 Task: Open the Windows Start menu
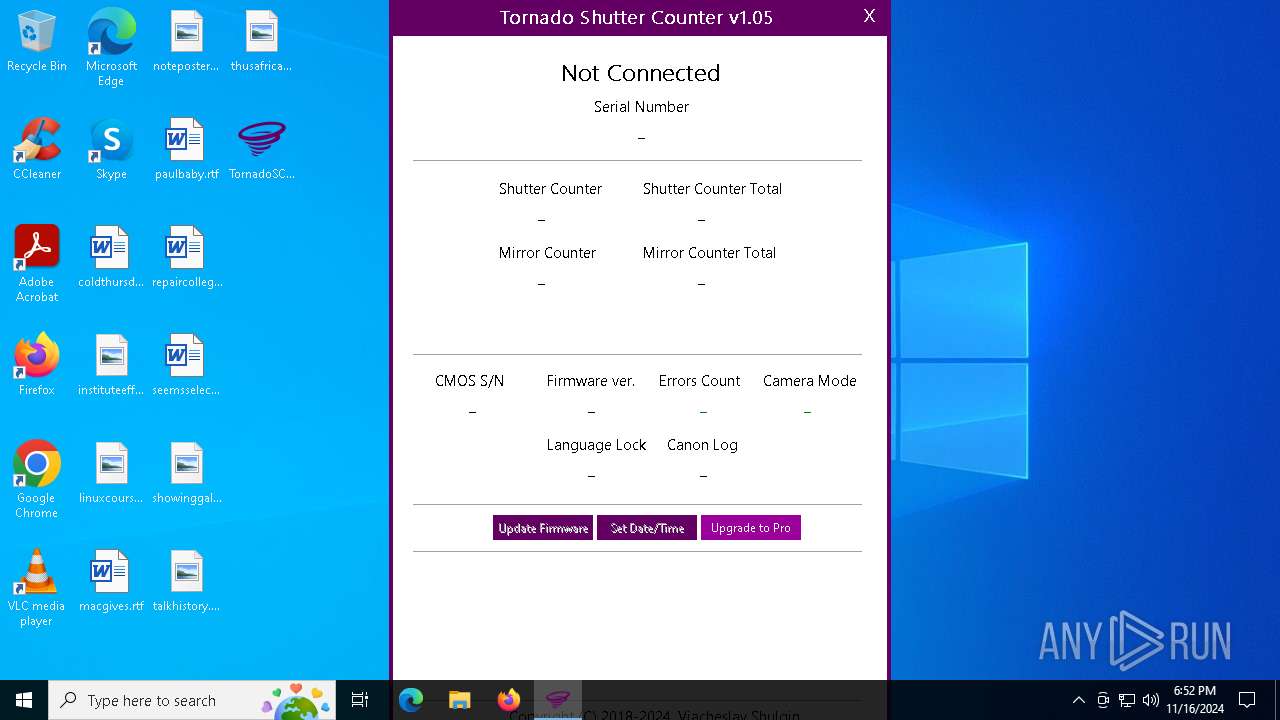pos(24,700)
